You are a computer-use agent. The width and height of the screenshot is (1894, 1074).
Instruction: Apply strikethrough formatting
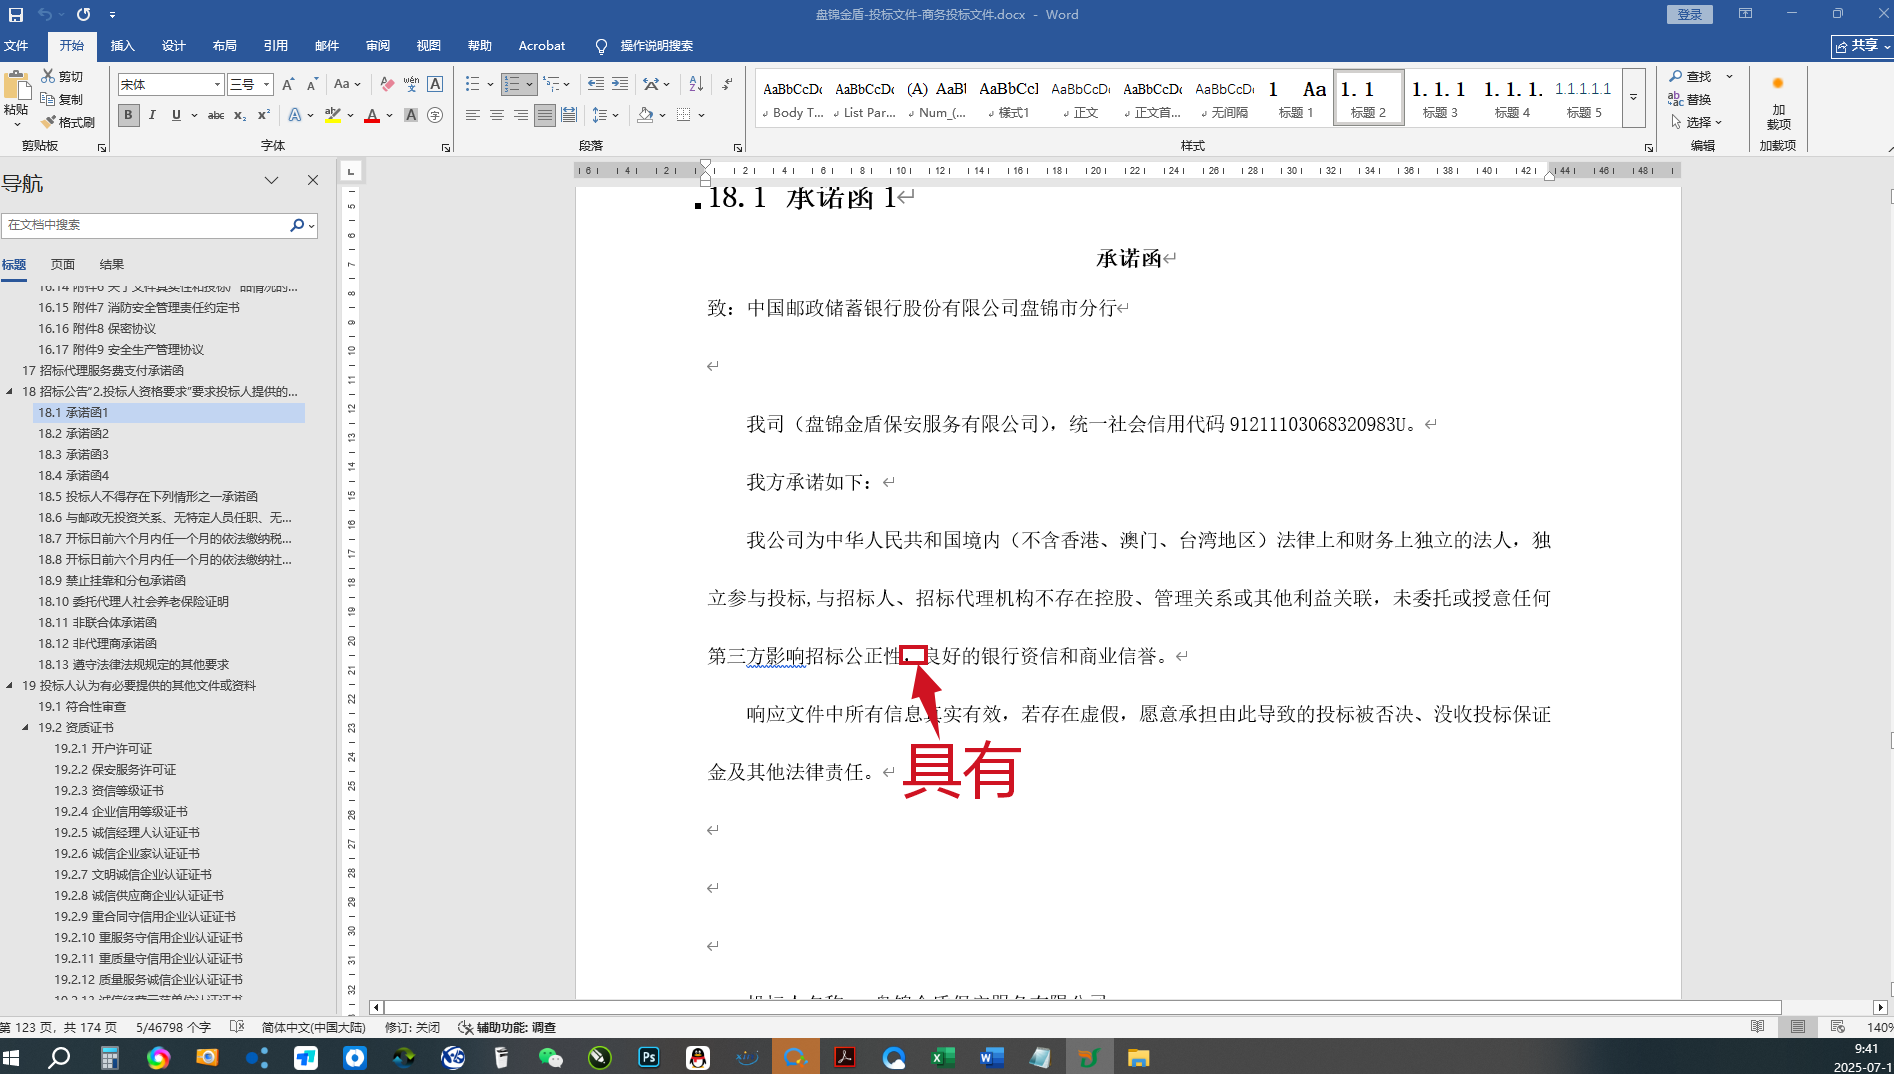tap(215, 115)
